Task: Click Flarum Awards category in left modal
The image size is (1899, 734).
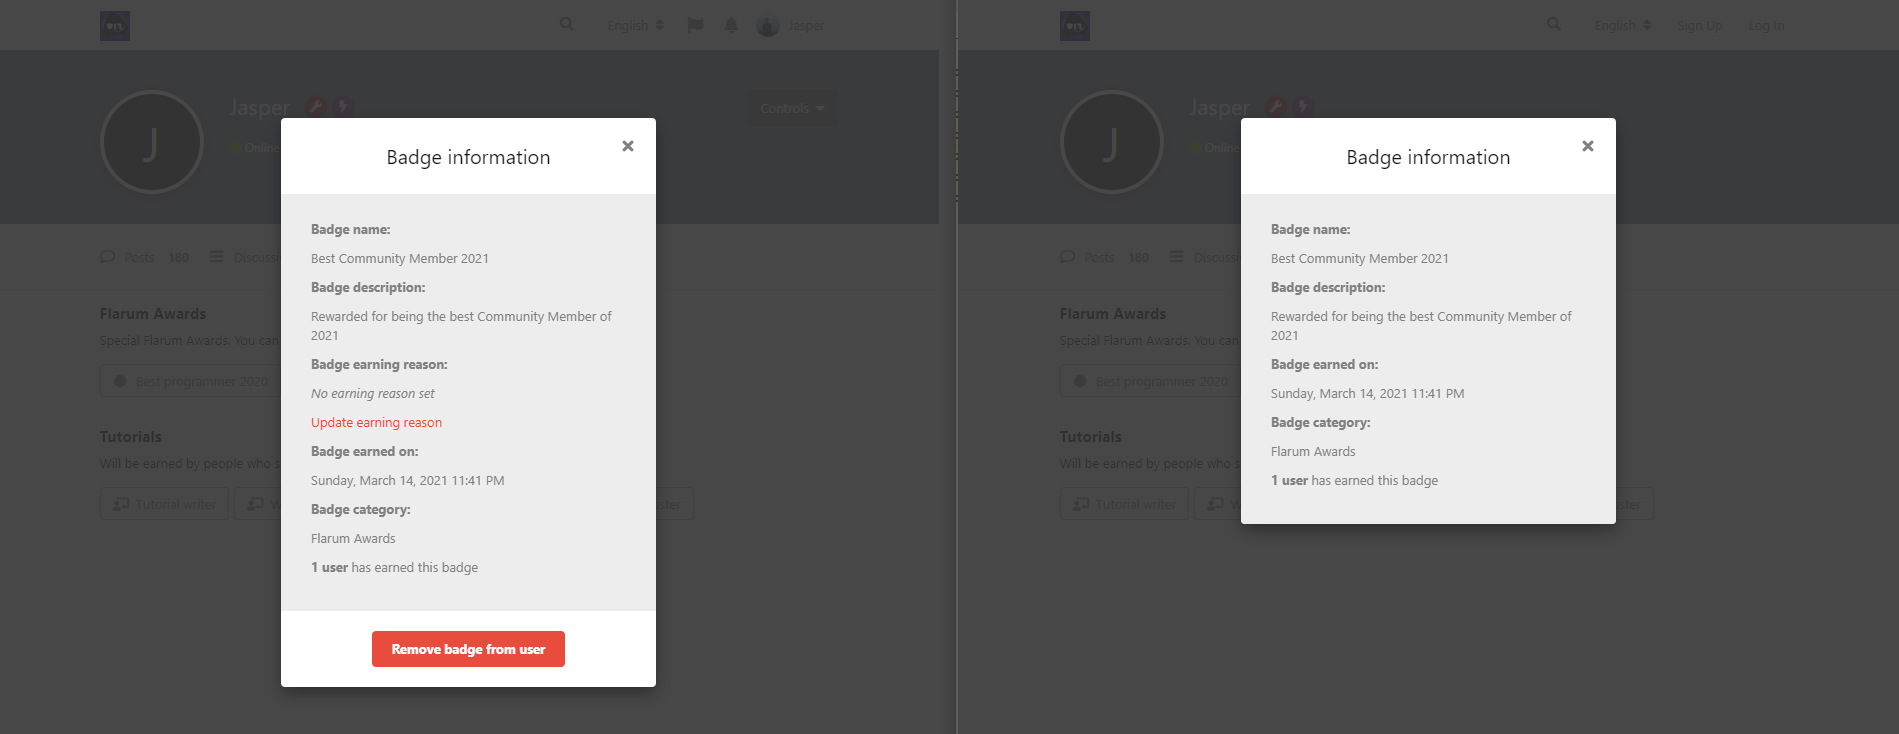Action: click(353, 539)
